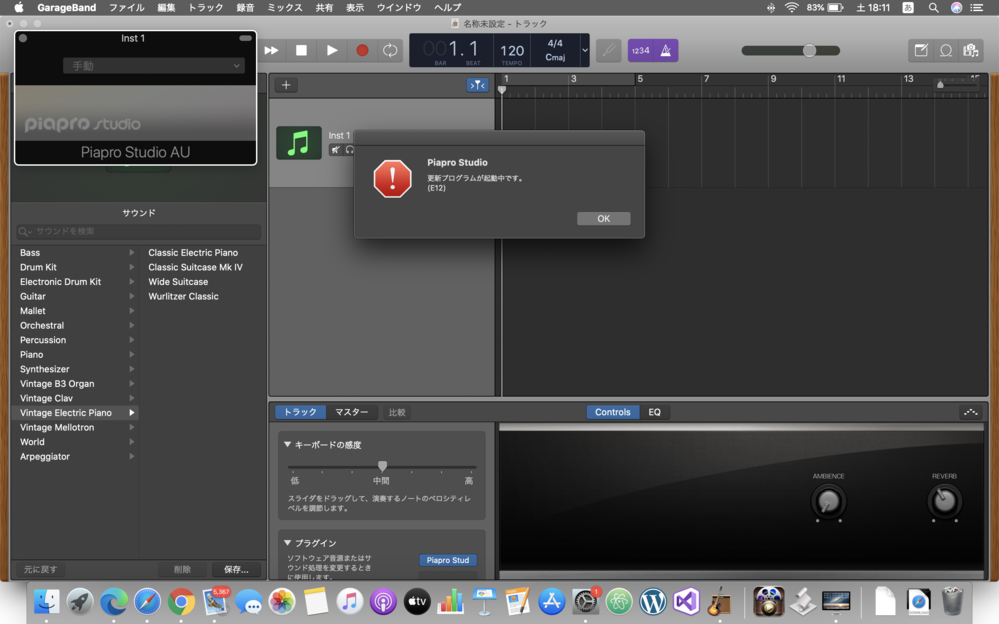Adjust the keyboard sensitivity slider
Viewport: 999px width, 624px height.
382,467
